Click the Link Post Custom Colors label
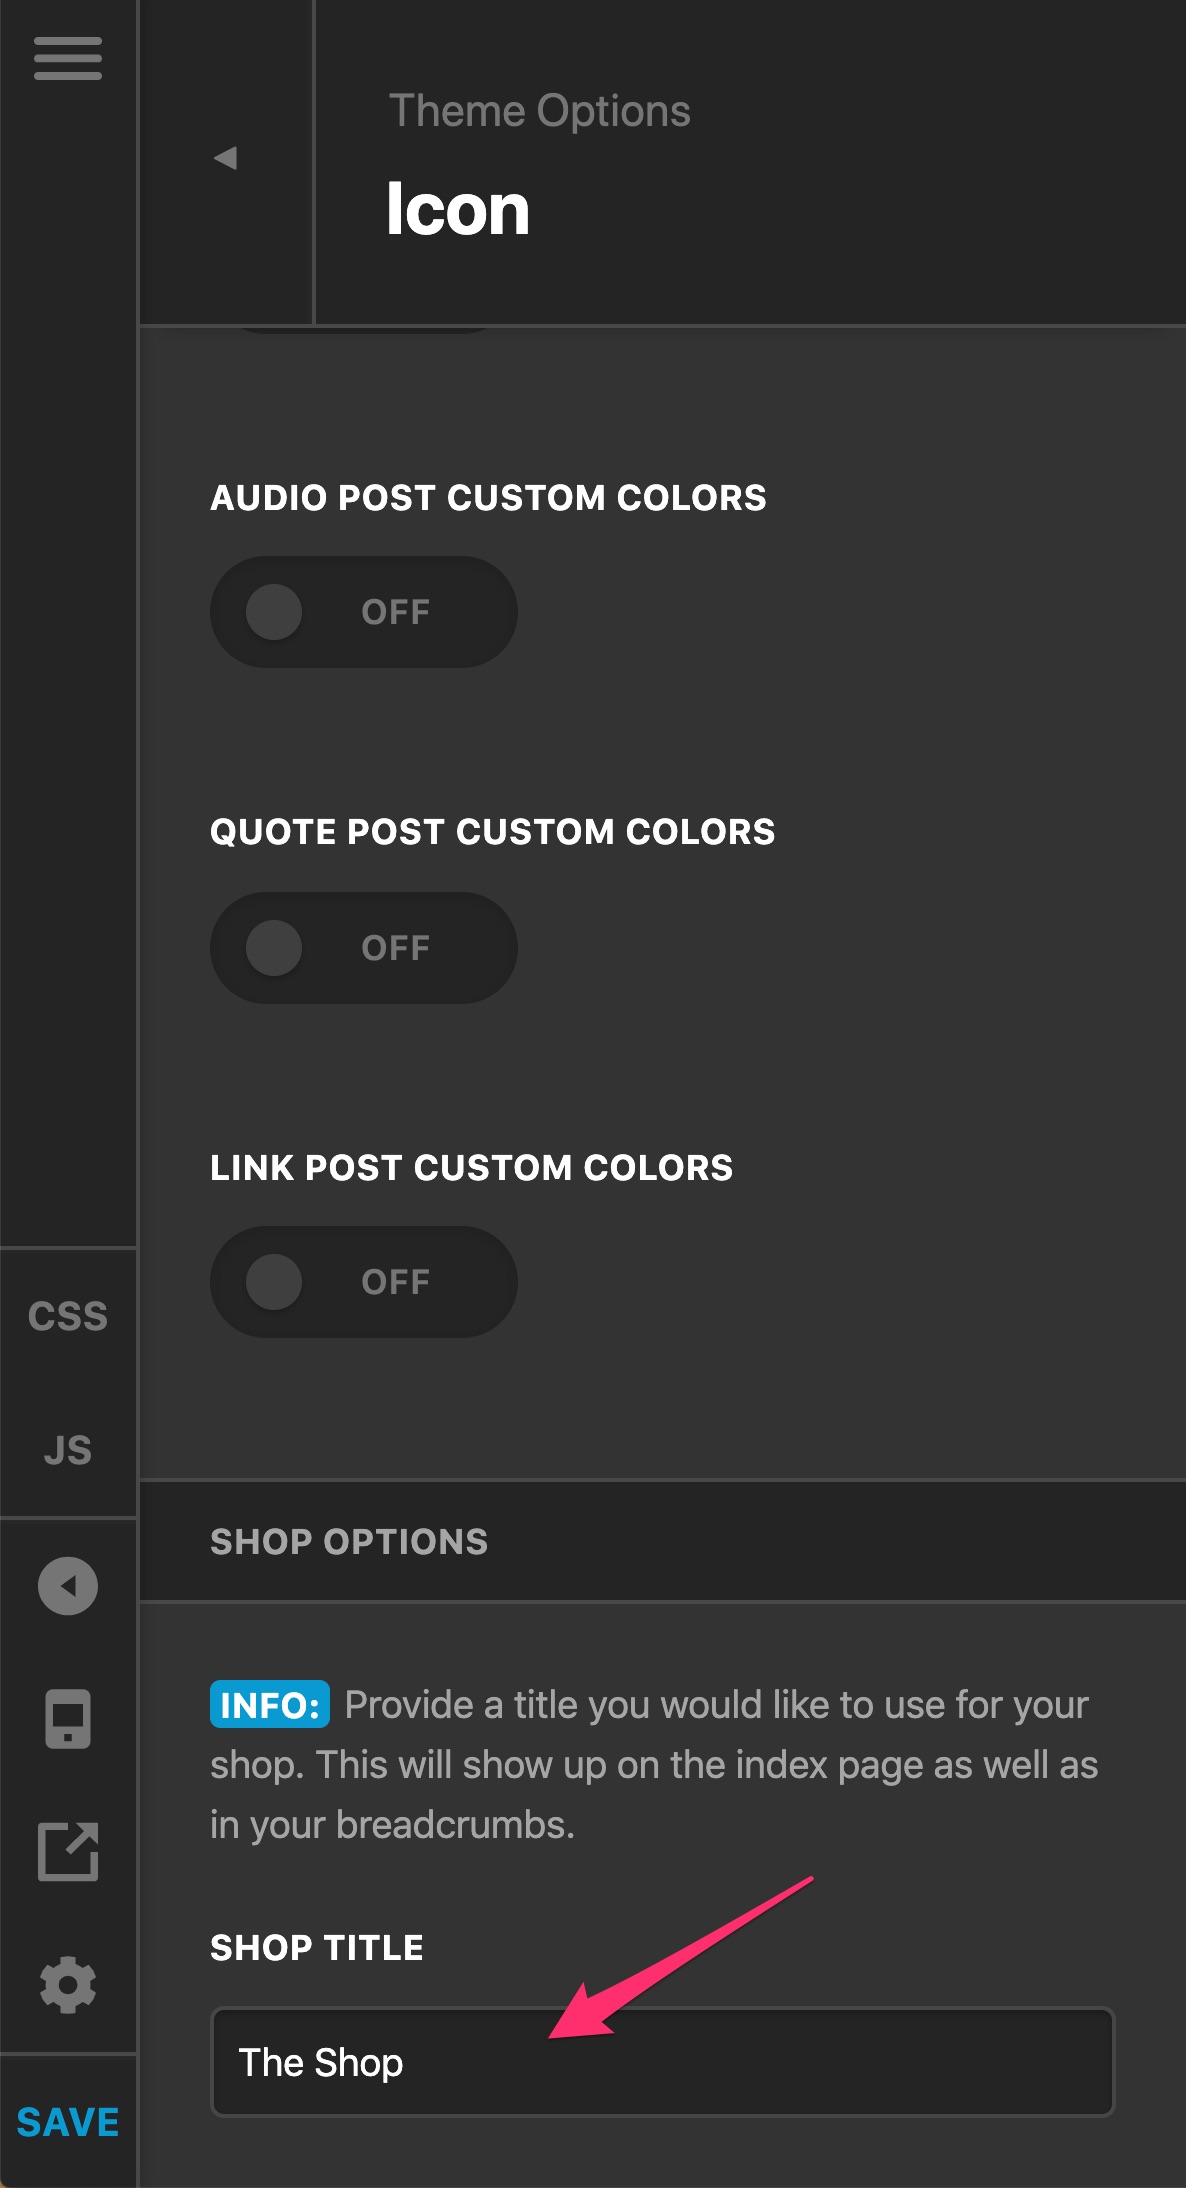Image resolution: width=1186 pixels, height=2188 pixels. pos(472,1167)
